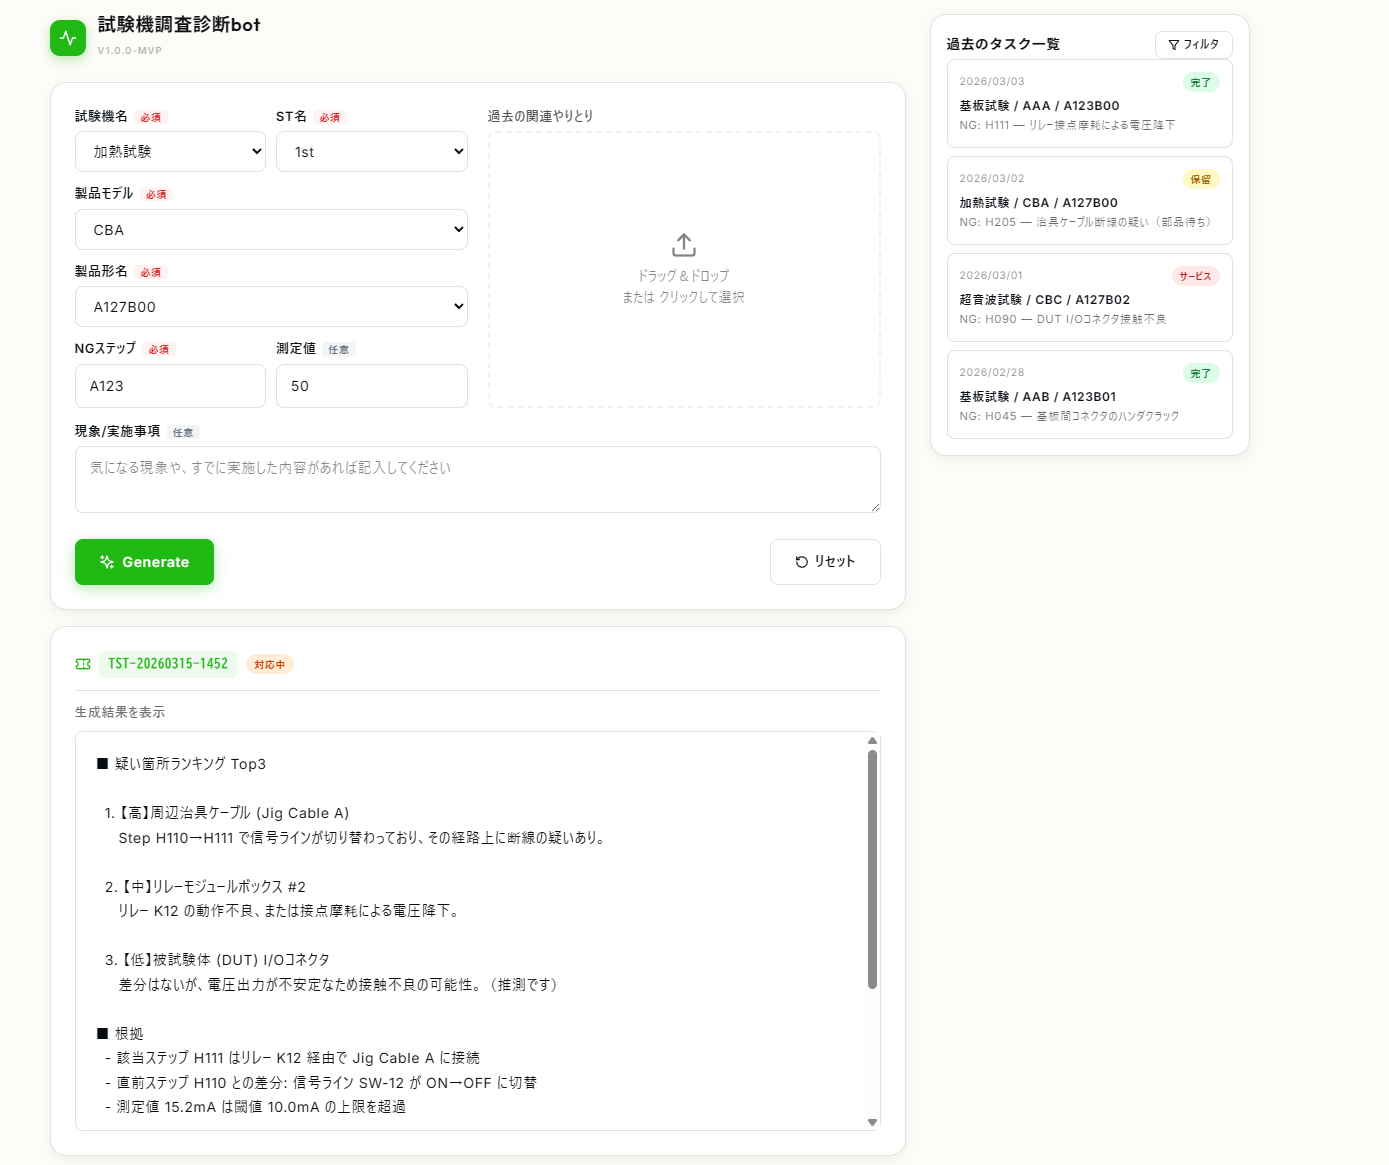Click the drag and drop upload area
The height and width of the screenshot is (1165, 1389).
pyautogui.click(x=684, y=270)
